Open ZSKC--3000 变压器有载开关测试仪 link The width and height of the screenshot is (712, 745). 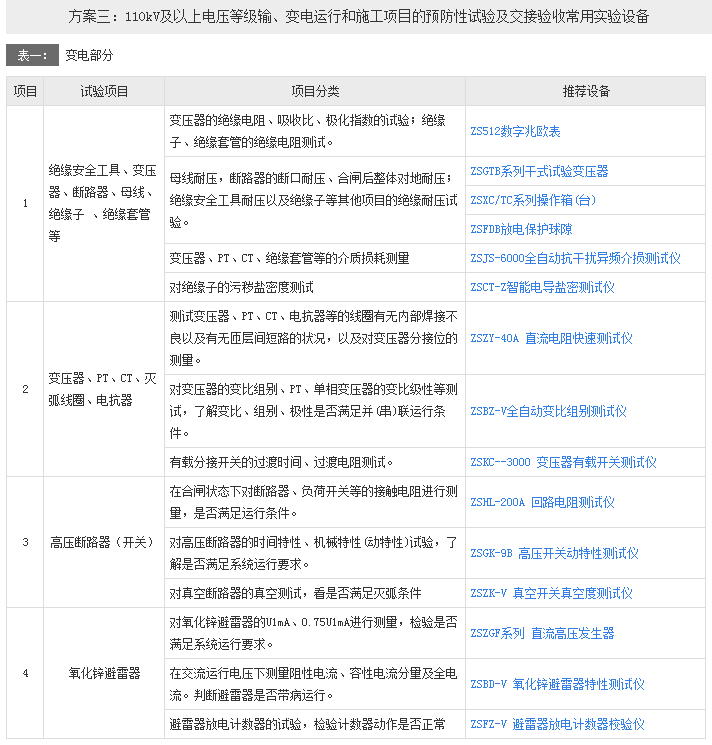[563, 462]
